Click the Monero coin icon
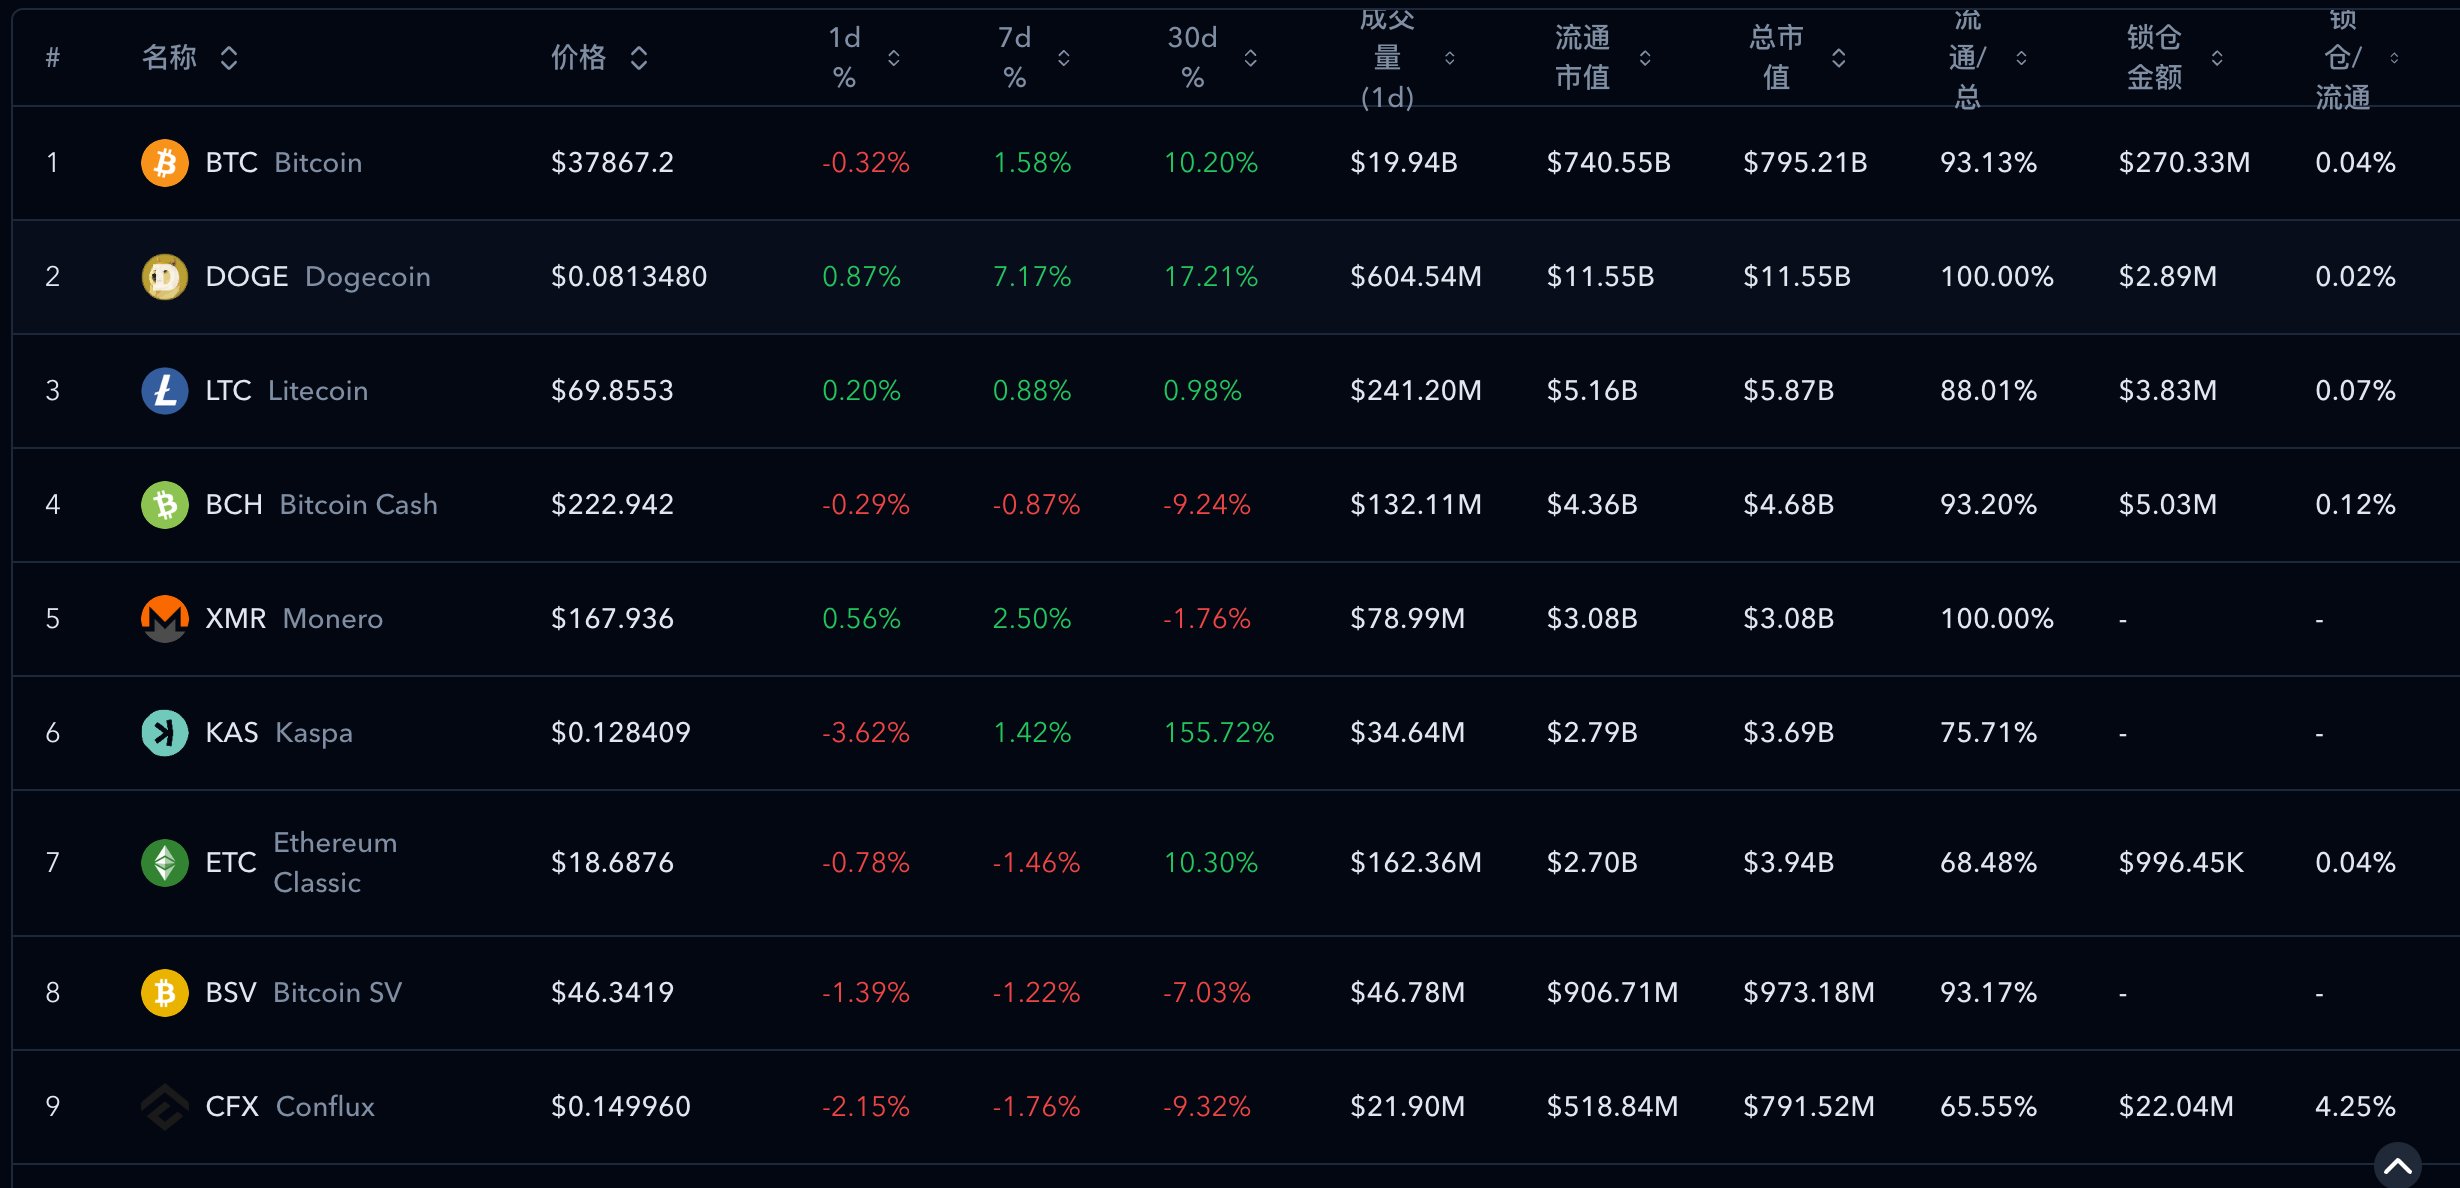 click(165, 618)
